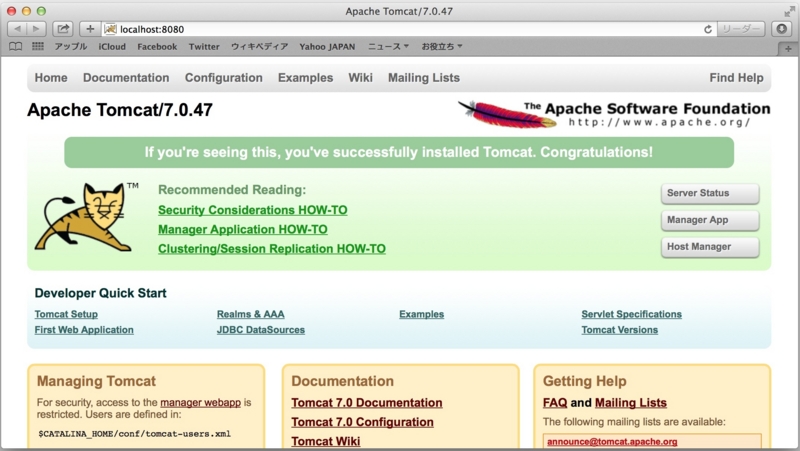Open the JDBC DataSources link
Screen dimensions: 800x451
(261, 330)
